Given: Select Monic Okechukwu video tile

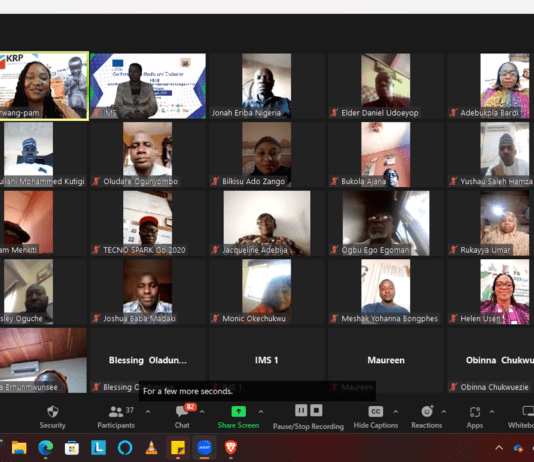Looking at the screenshot, I should (x=267, y=291).
